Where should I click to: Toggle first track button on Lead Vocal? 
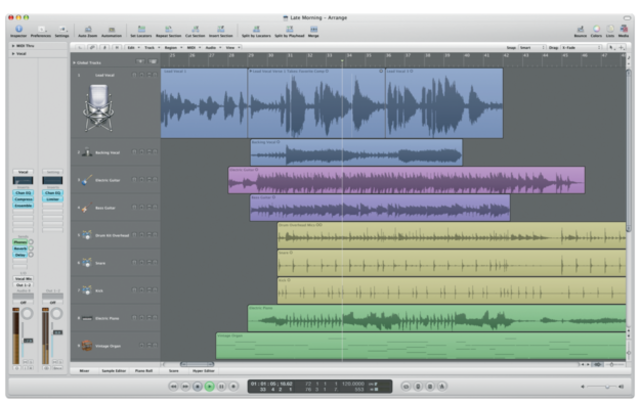click(x=134, y=75)
